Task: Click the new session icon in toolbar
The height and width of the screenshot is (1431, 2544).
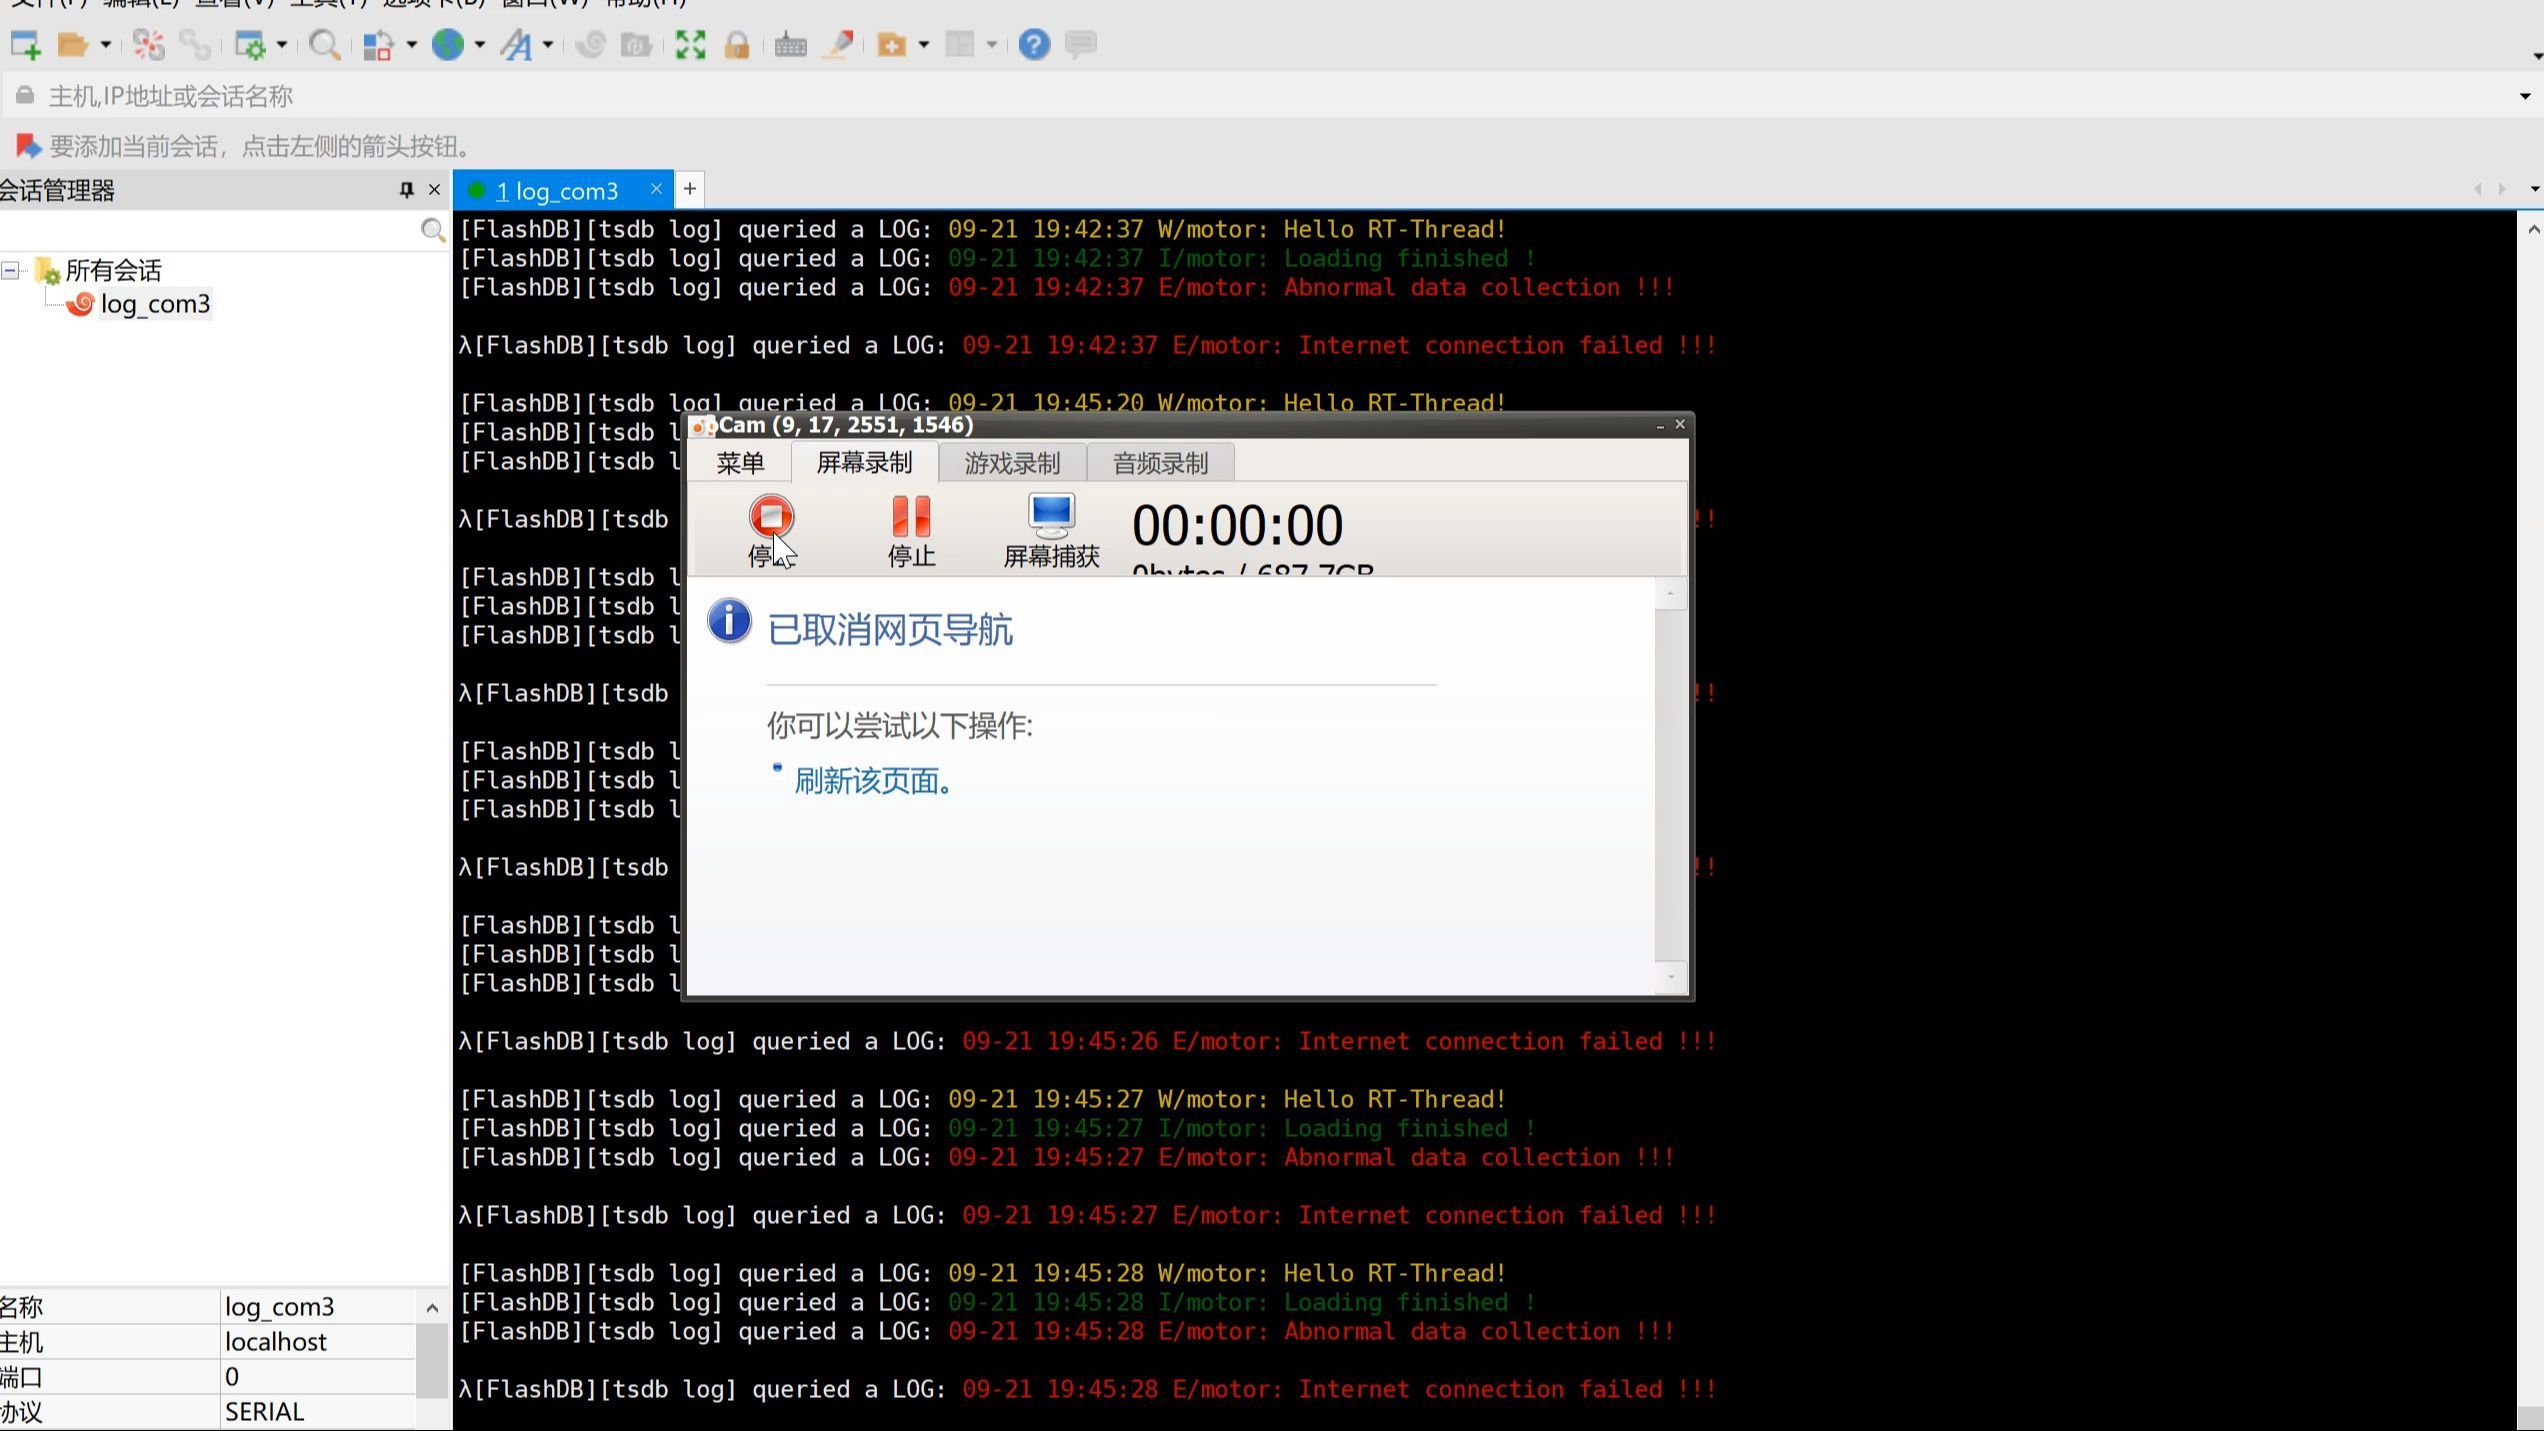Action: coord(25,45)
